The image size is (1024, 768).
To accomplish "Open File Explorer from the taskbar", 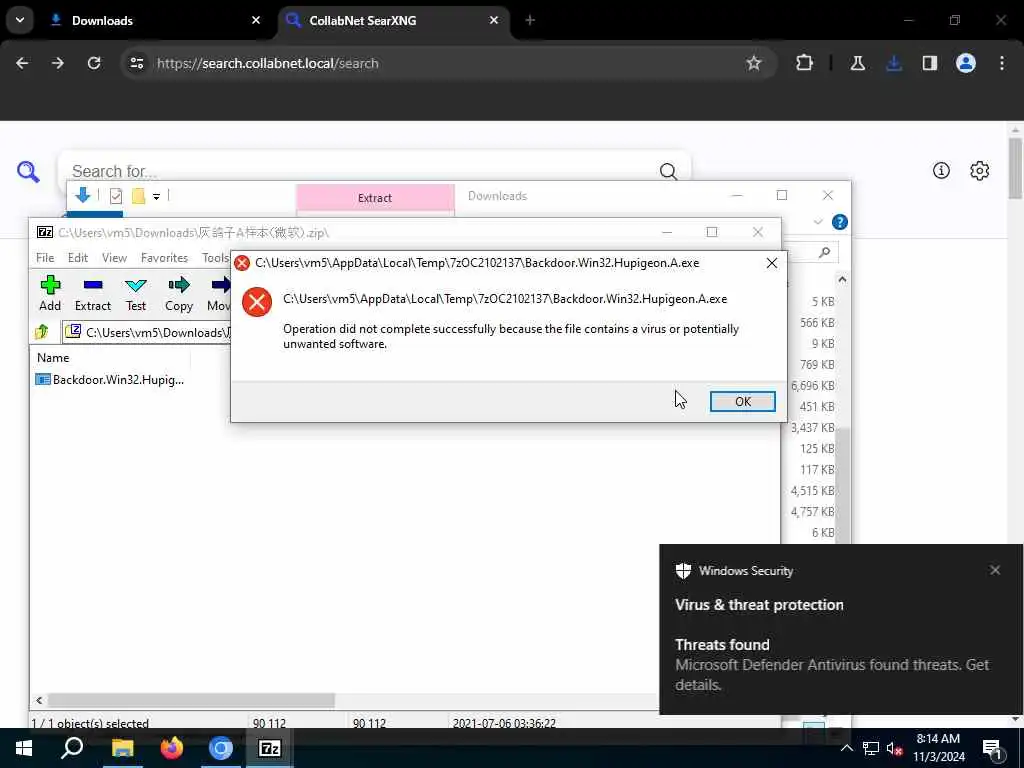I will pos(122,748).
